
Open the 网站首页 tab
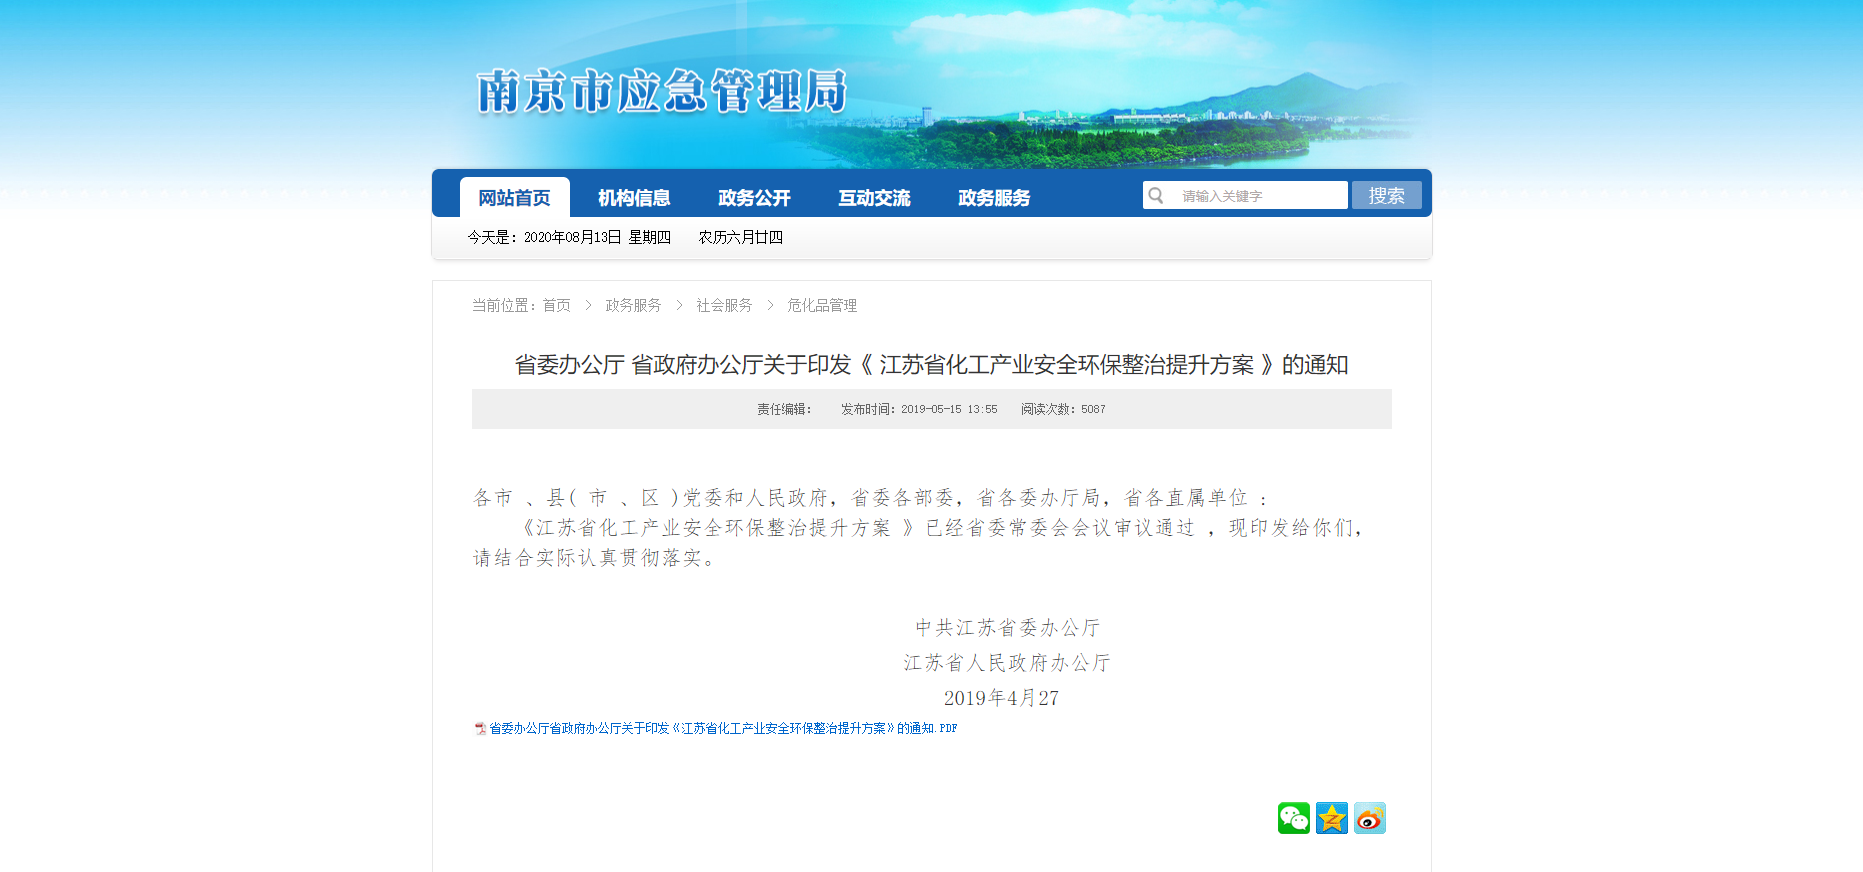[514, 197]
